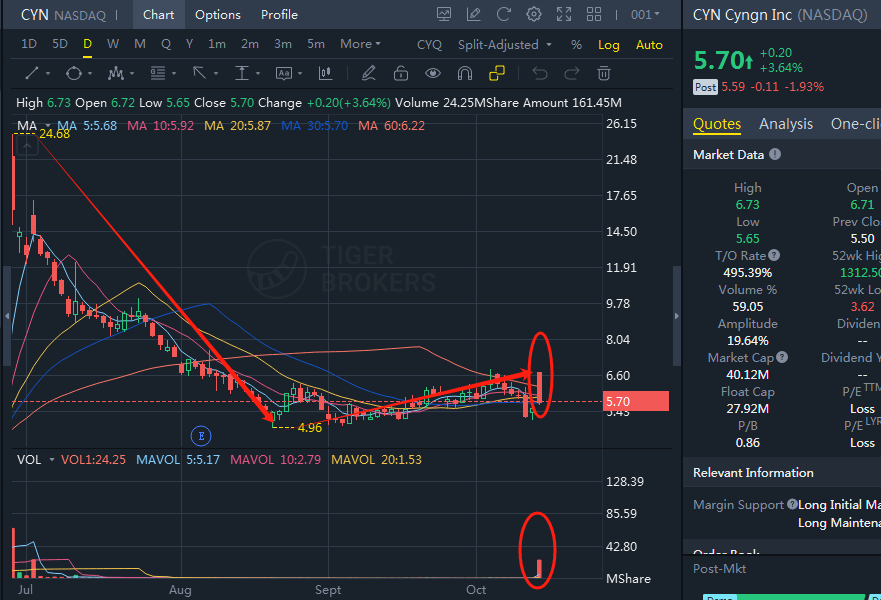Click the current price 5.70 label
Image resolution: width=881 pixels, height=600 pixels.
tap(635, 401)
